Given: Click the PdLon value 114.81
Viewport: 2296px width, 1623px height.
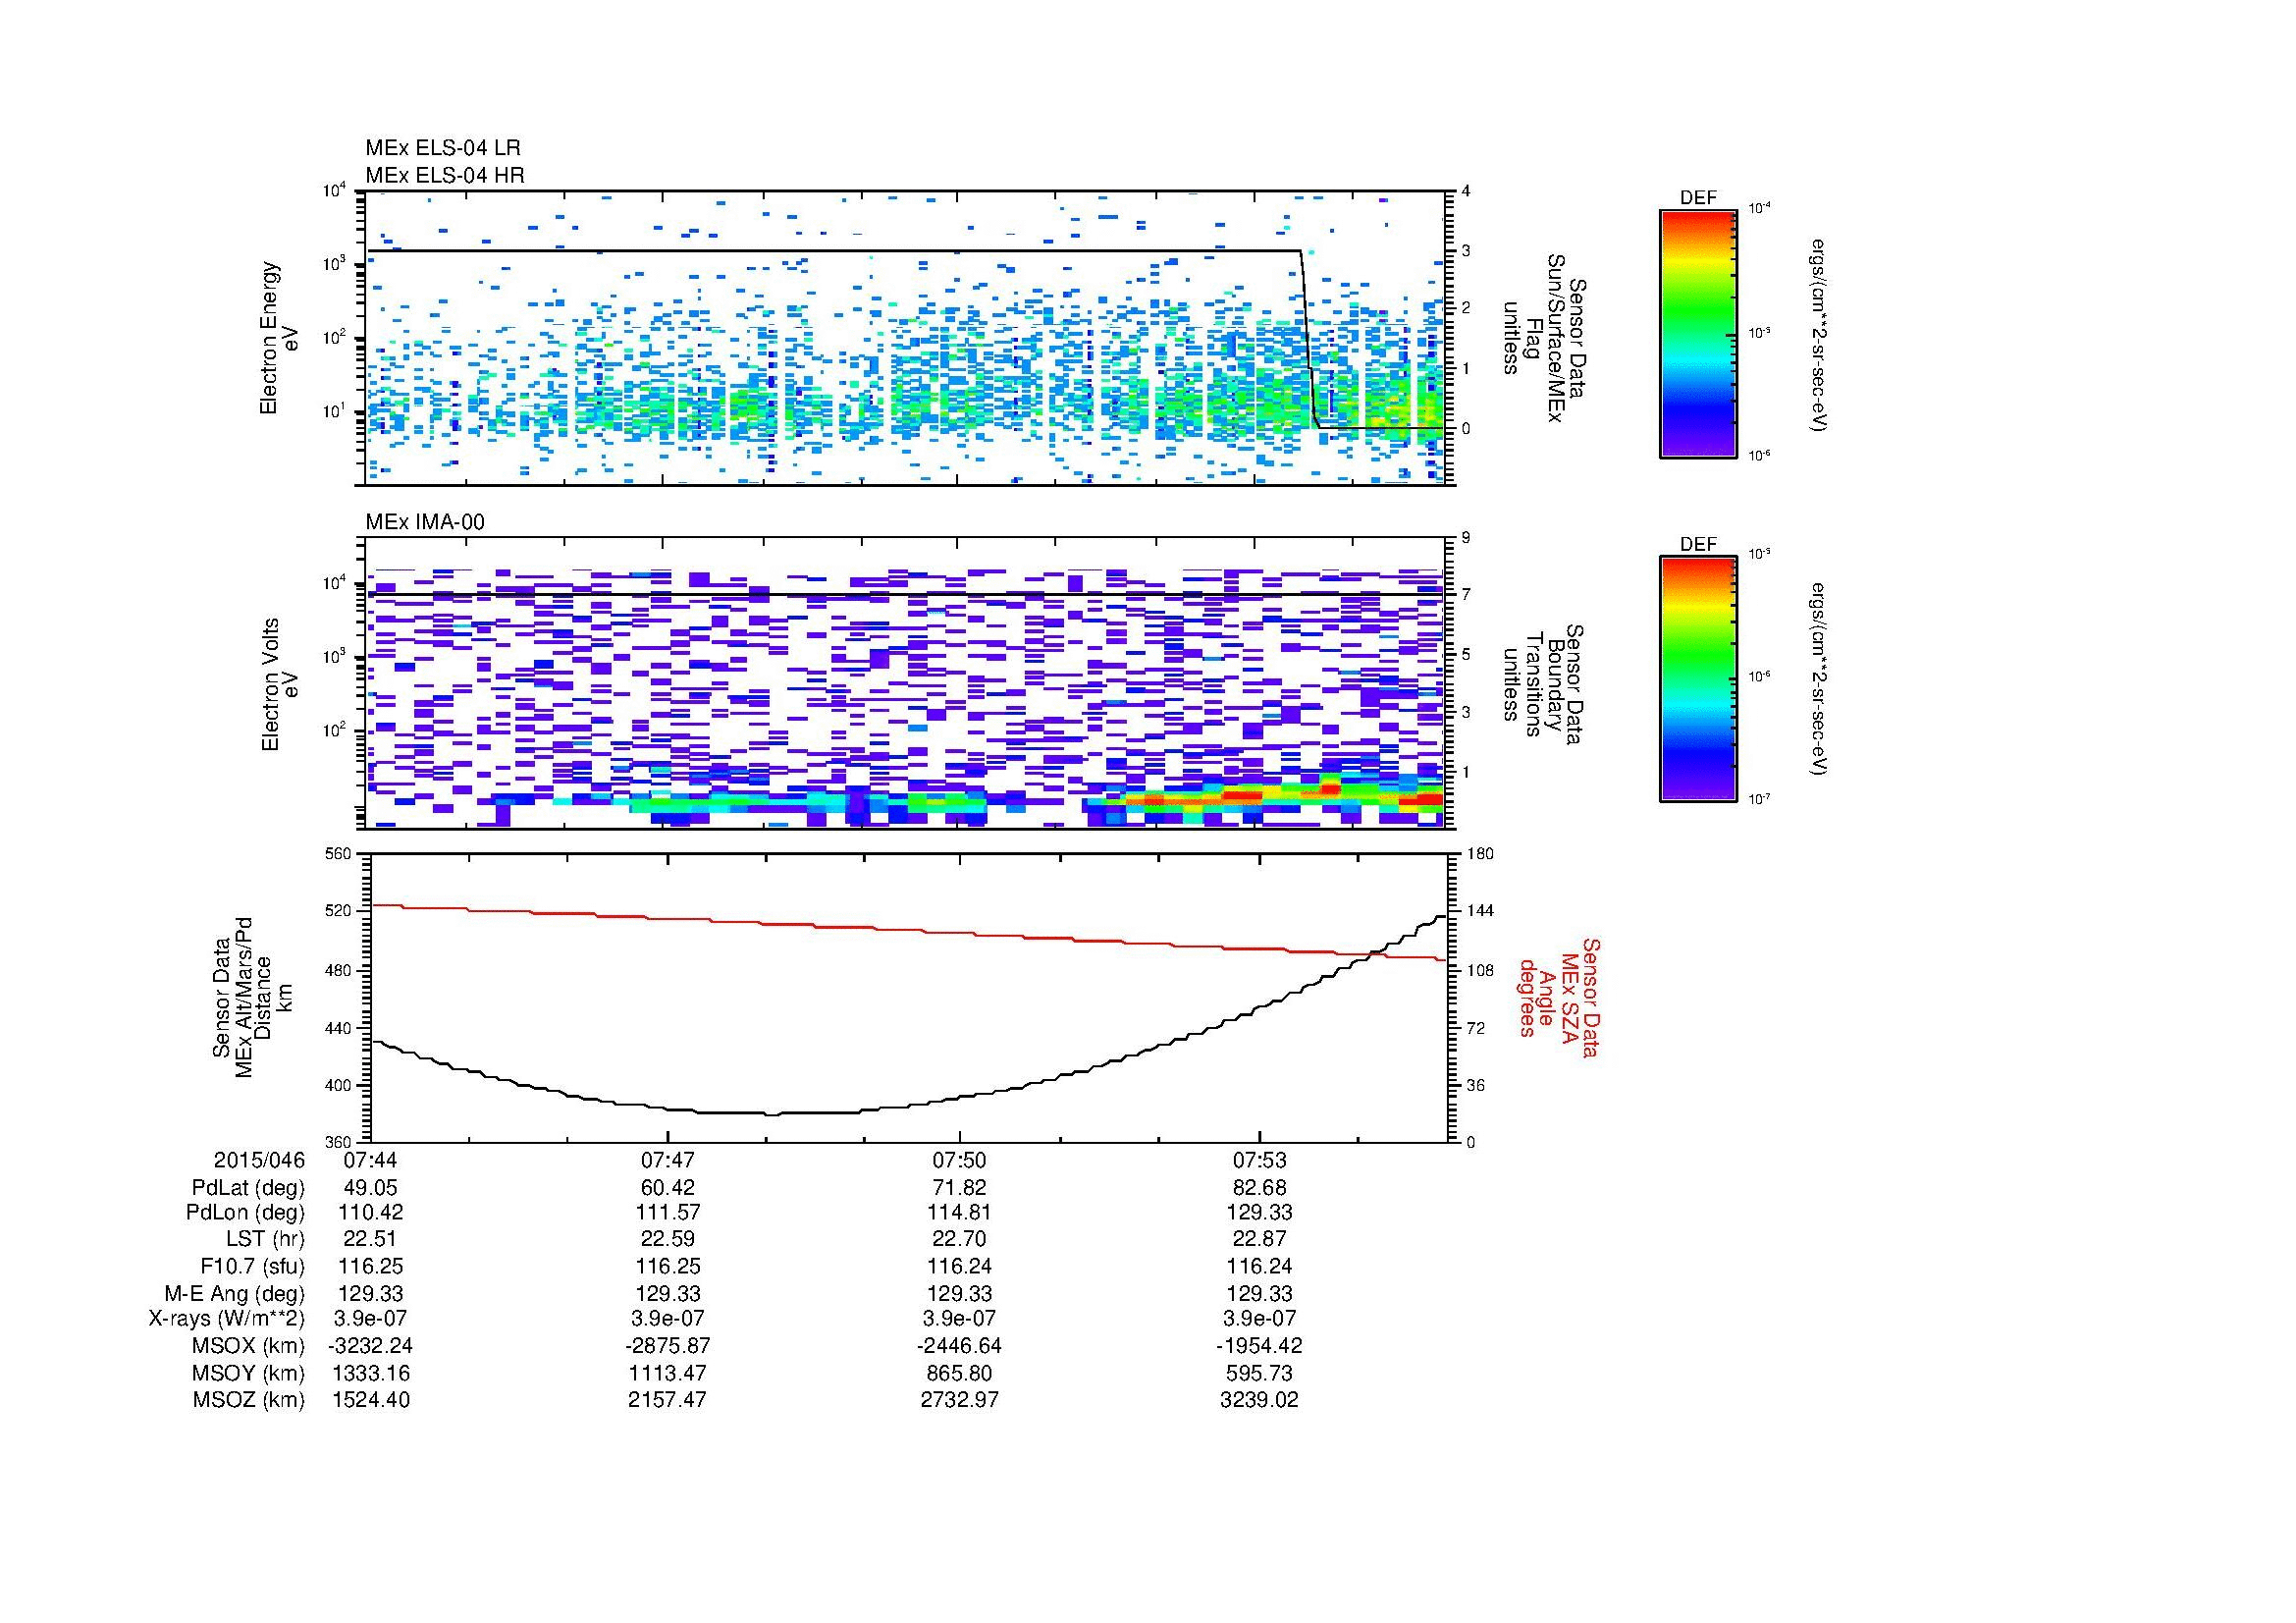Looking at the screenshot, I should (959, 1212).
